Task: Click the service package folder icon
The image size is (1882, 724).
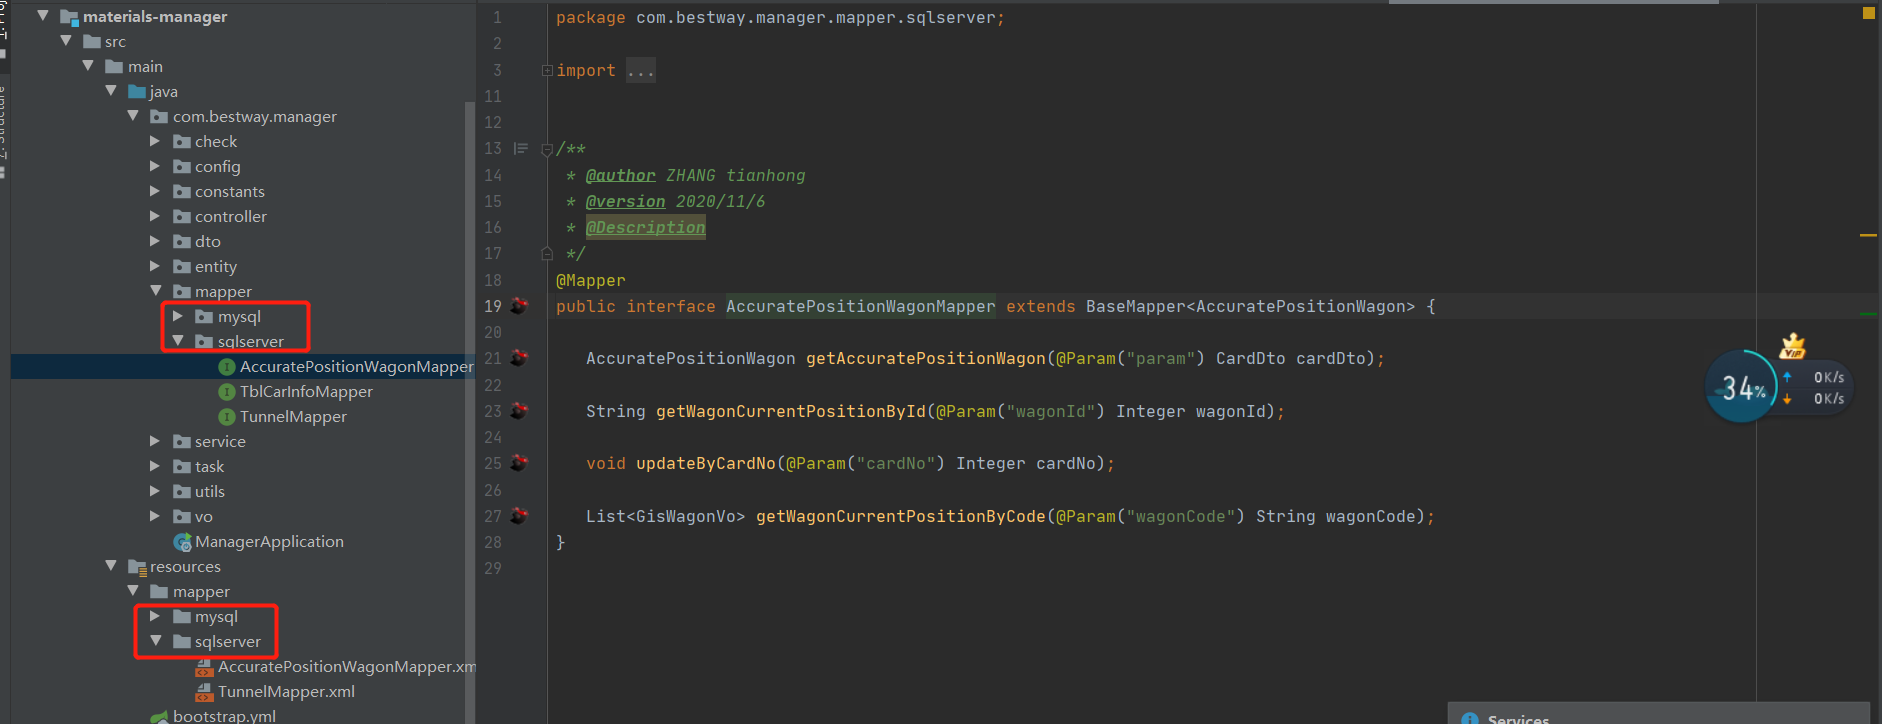Action: (182, 441)
